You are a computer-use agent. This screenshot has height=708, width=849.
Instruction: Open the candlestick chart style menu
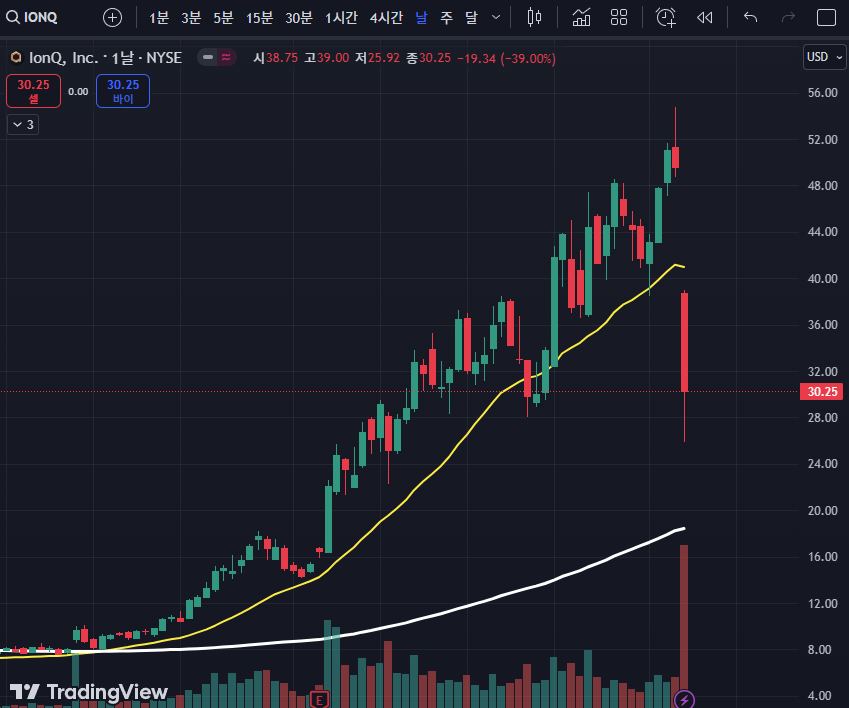(534, 17)
